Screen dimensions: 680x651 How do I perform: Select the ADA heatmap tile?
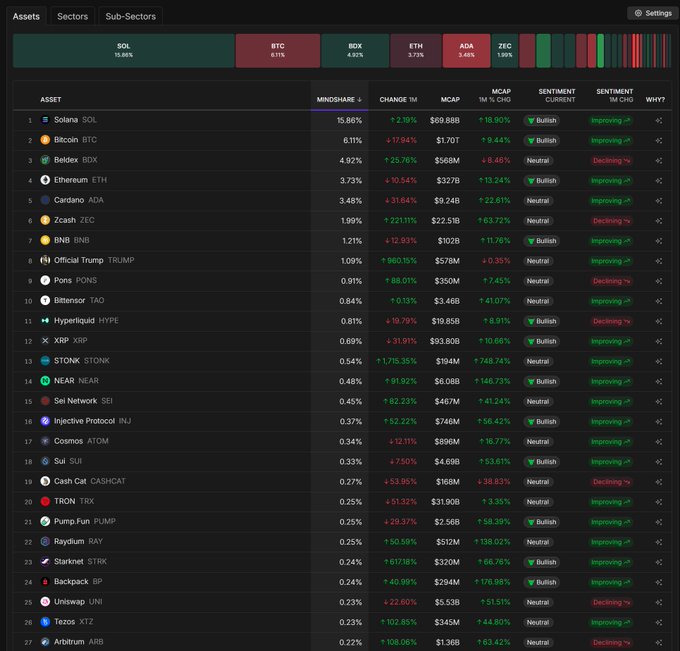pos(466,51)
